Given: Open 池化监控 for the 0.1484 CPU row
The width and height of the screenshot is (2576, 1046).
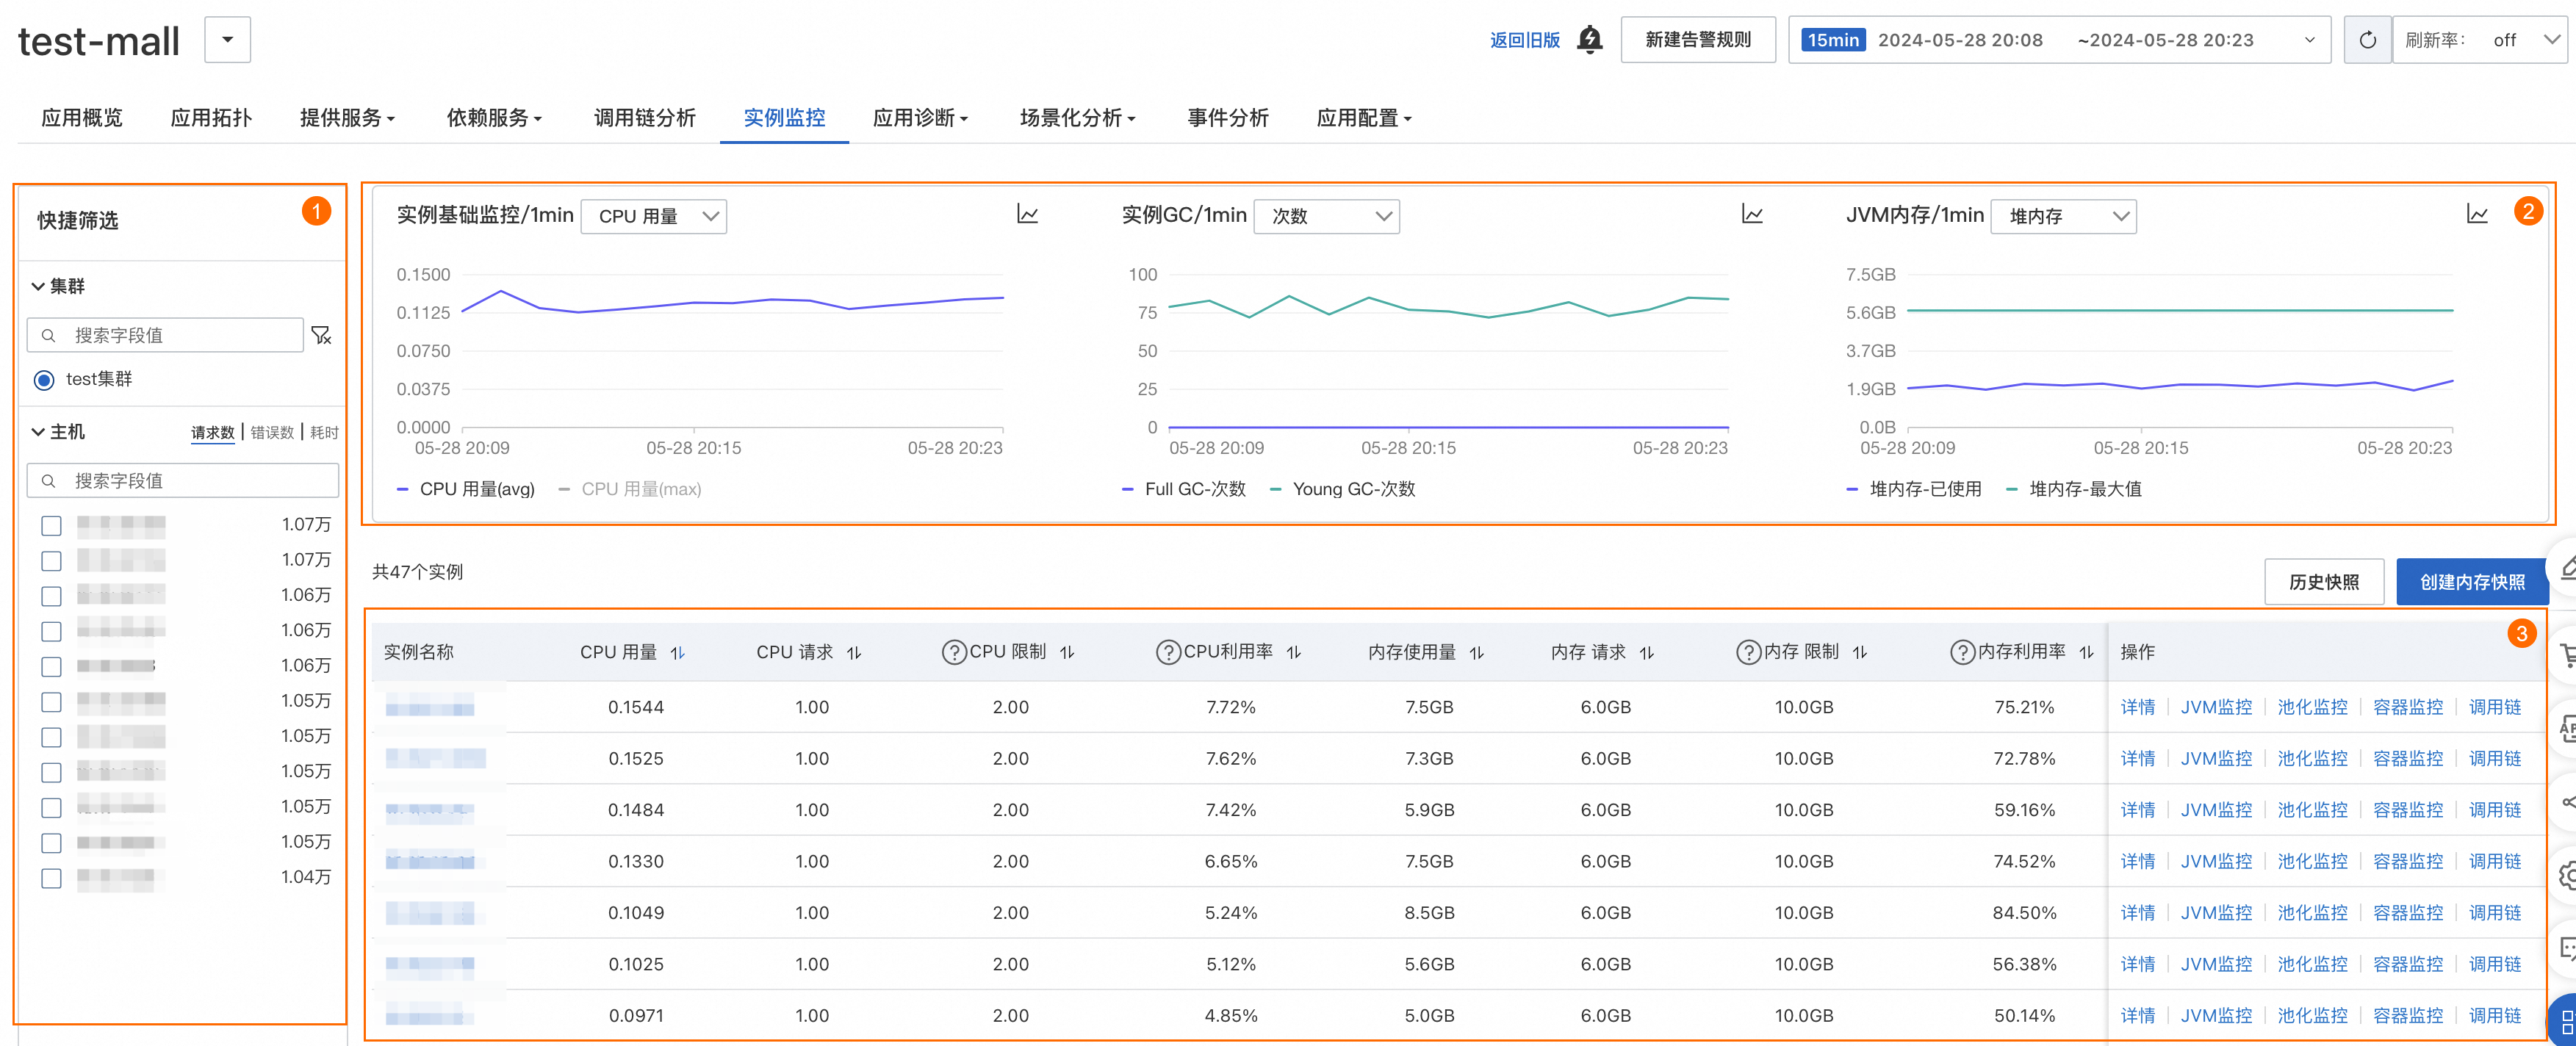Looking at the screenshot, I should pos(2311,810).
